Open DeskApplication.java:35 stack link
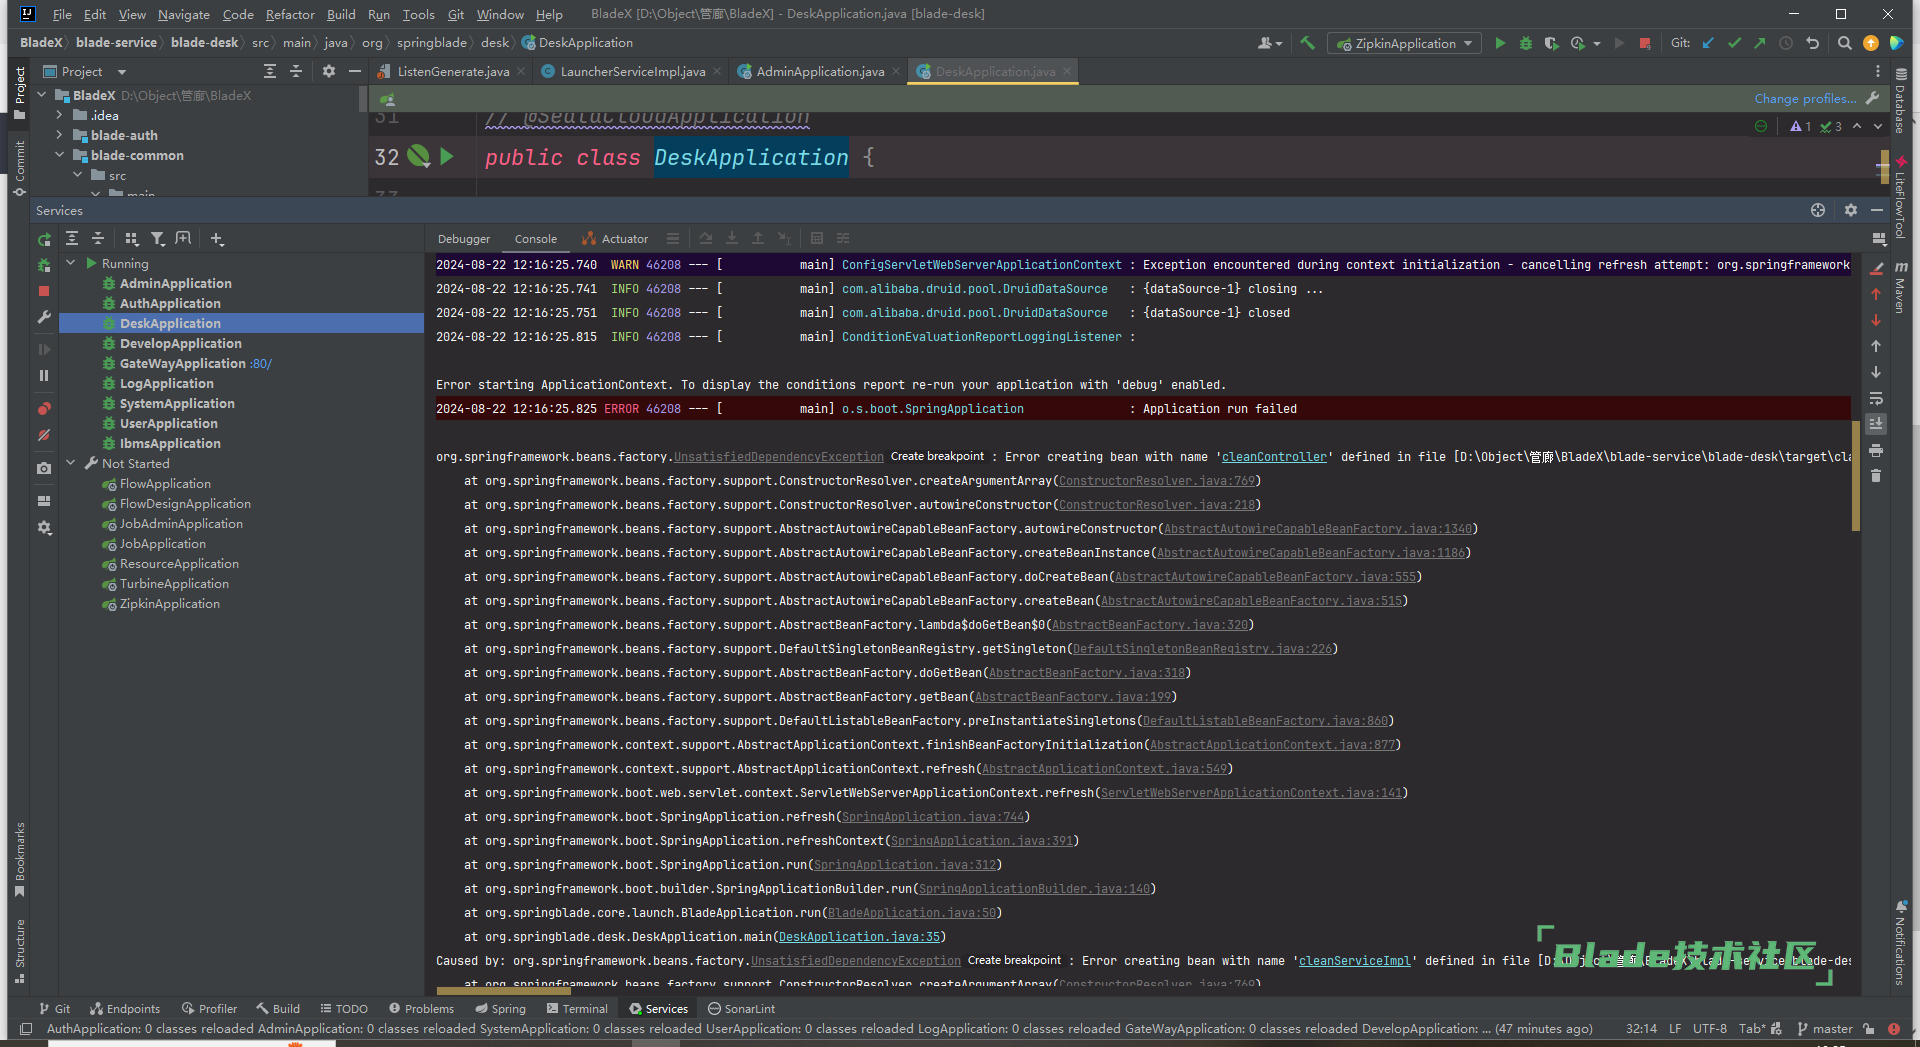Viewport: 1920px width, 1047px height. pyautogui.click(x=859, y=937)
